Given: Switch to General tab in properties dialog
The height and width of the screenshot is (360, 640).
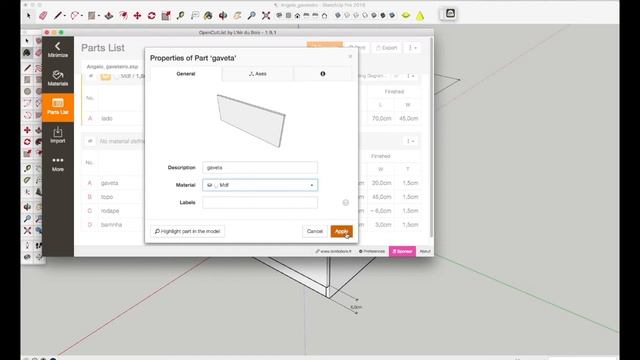Looking at the screenshot, I should [x=186, y=74].
